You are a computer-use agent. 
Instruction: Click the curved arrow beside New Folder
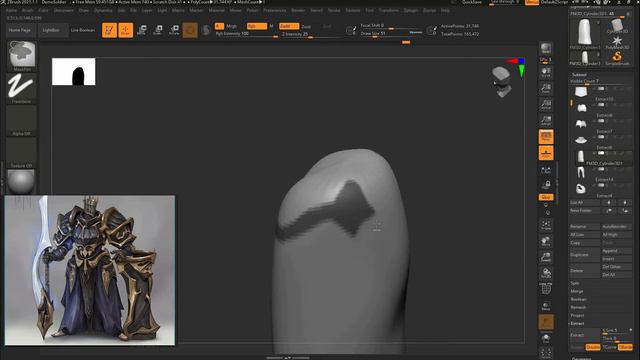pos(609,211)
